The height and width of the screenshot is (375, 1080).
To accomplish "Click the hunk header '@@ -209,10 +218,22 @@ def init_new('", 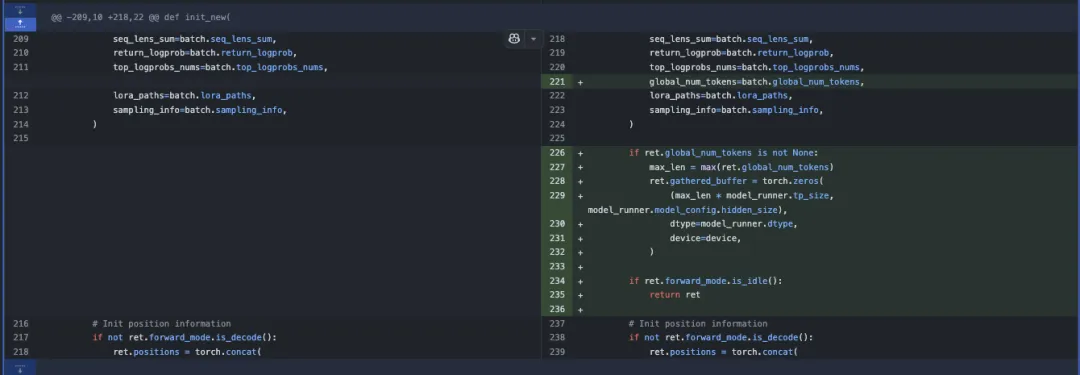I will pyautogui.click(x=141, y=17).
